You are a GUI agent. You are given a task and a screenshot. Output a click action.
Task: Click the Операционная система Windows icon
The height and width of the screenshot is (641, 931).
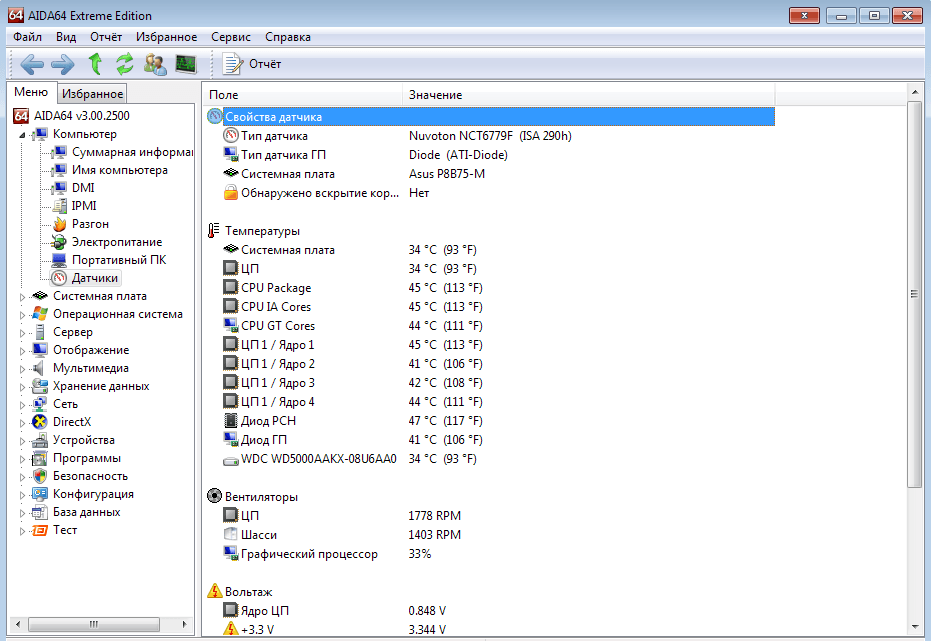[40, 314]
